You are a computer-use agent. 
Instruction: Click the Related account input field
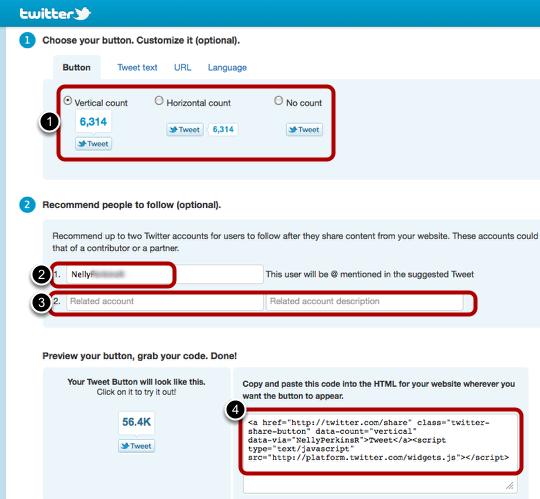165,301
